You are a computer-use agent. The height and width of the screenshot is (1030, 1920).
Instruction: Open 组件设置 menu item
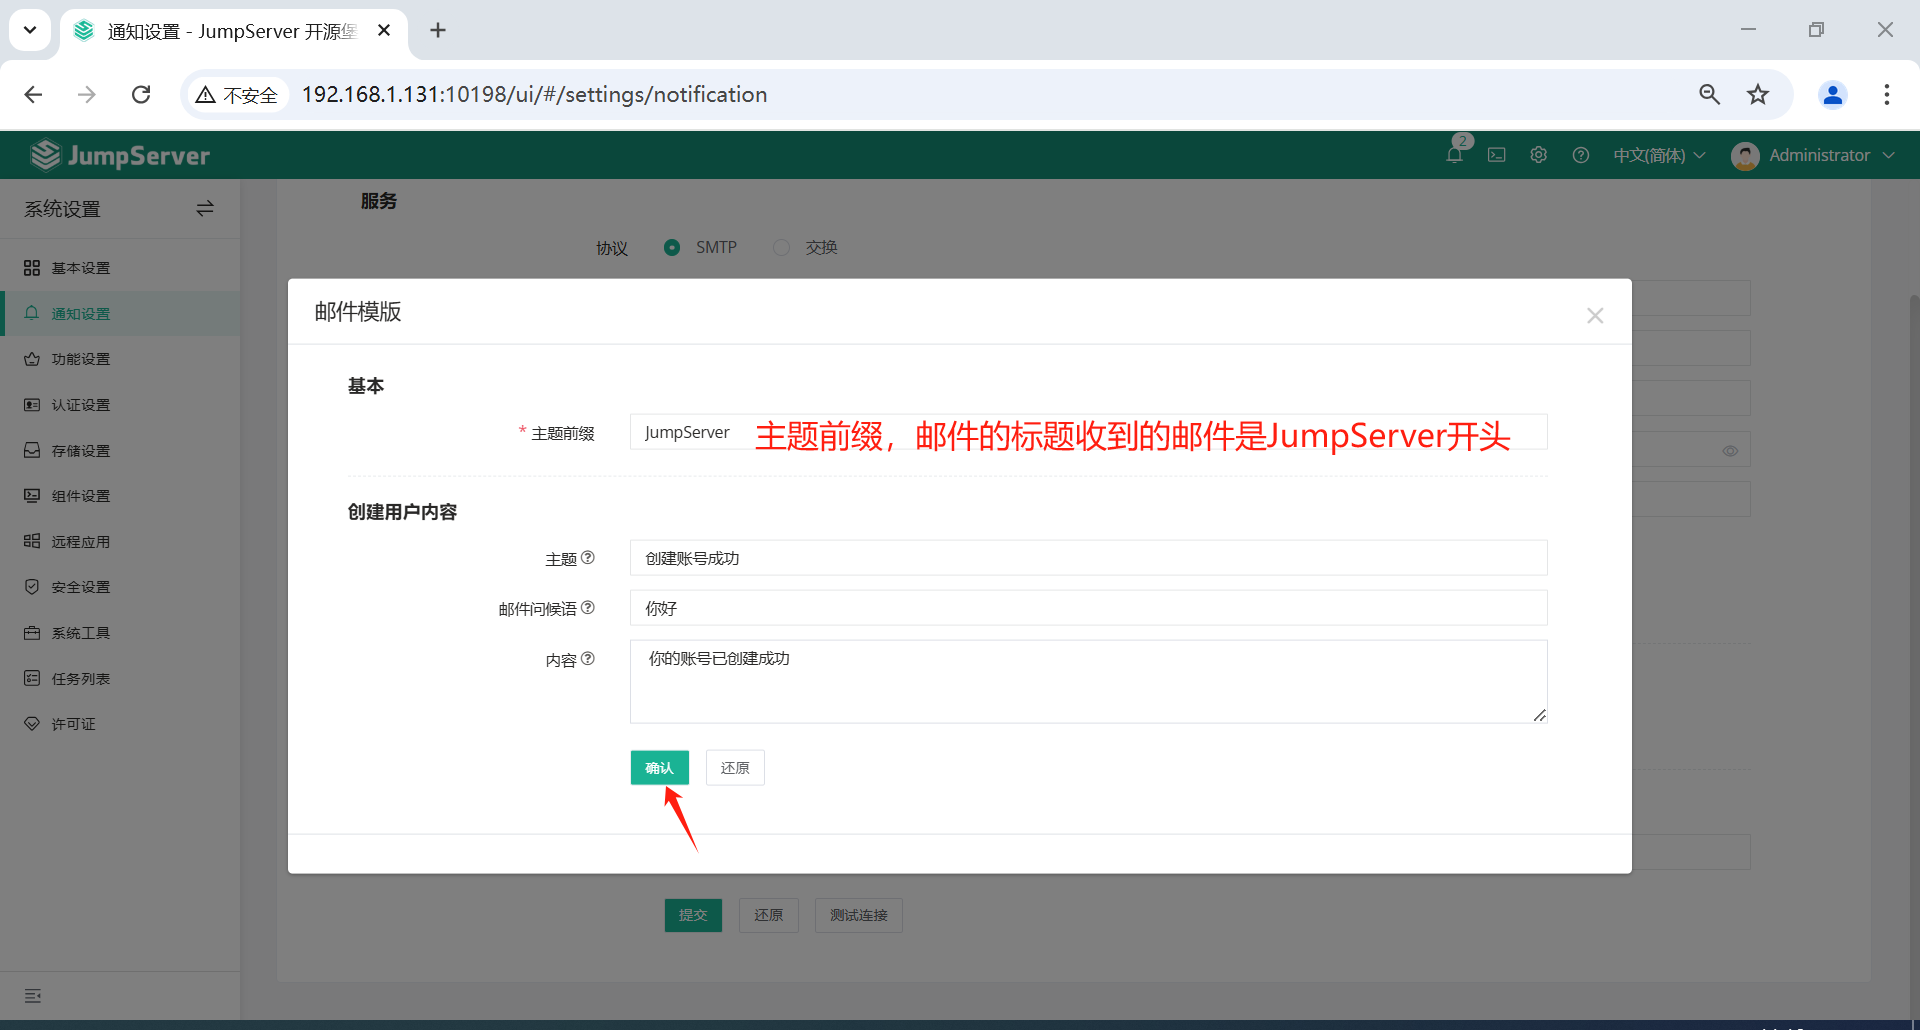click(120, 496)
